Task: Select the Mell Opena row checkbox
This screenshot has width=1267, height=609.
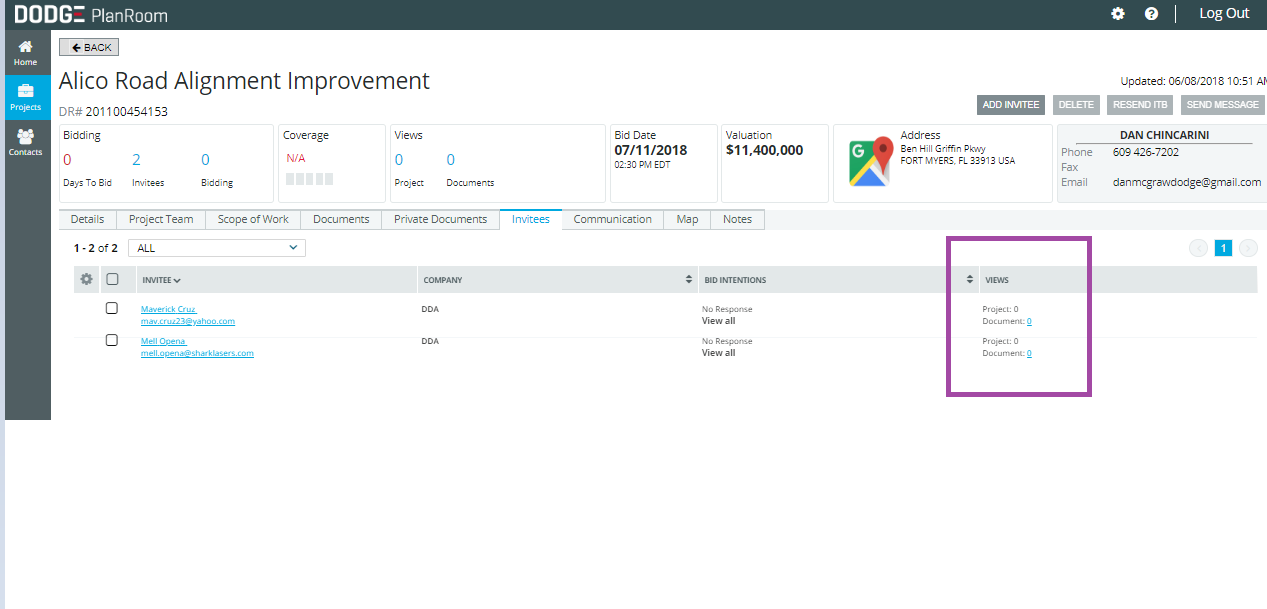Action: [x=112, y=341]
